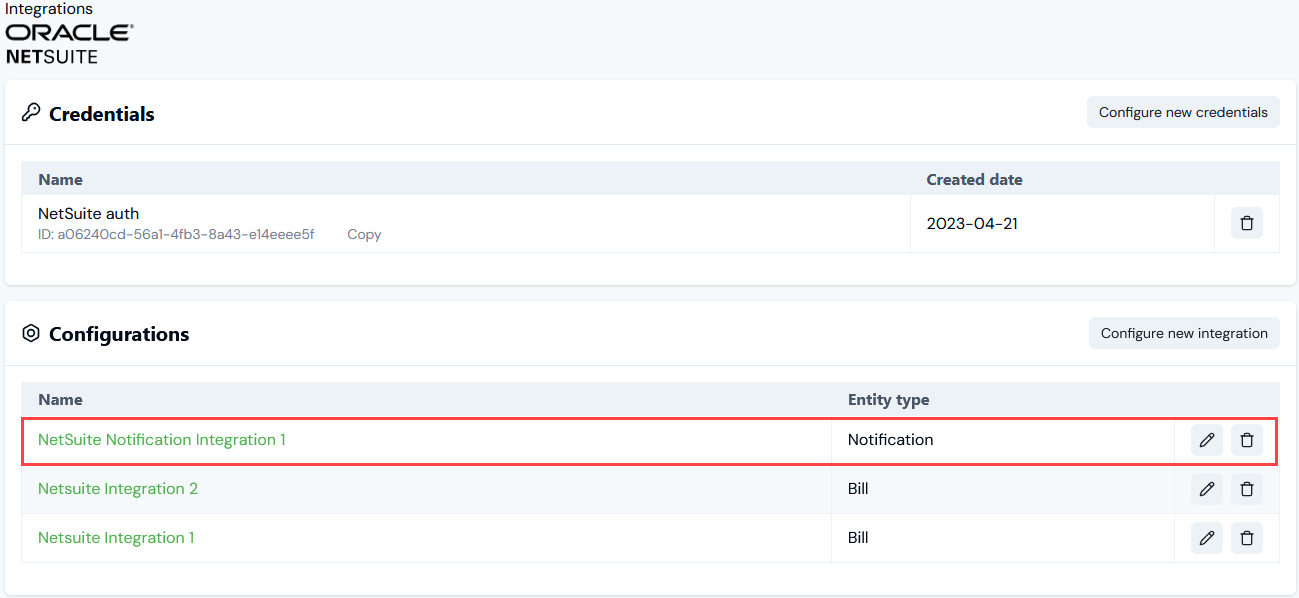Screen dimensions: 1299x598
Task: Delete Netsuite Integration 2
Action: pos(1246,489)
